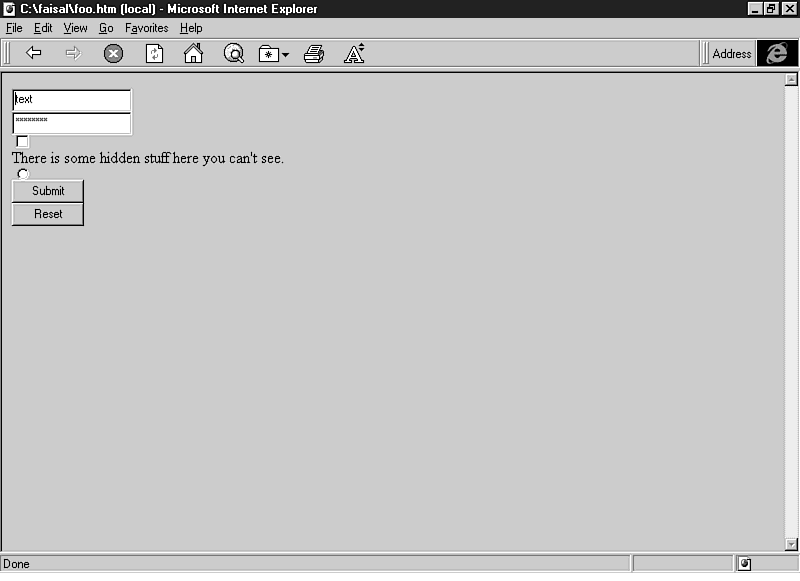Select the radio button above Submit
800x581 pixels.
tap(23, 174)
